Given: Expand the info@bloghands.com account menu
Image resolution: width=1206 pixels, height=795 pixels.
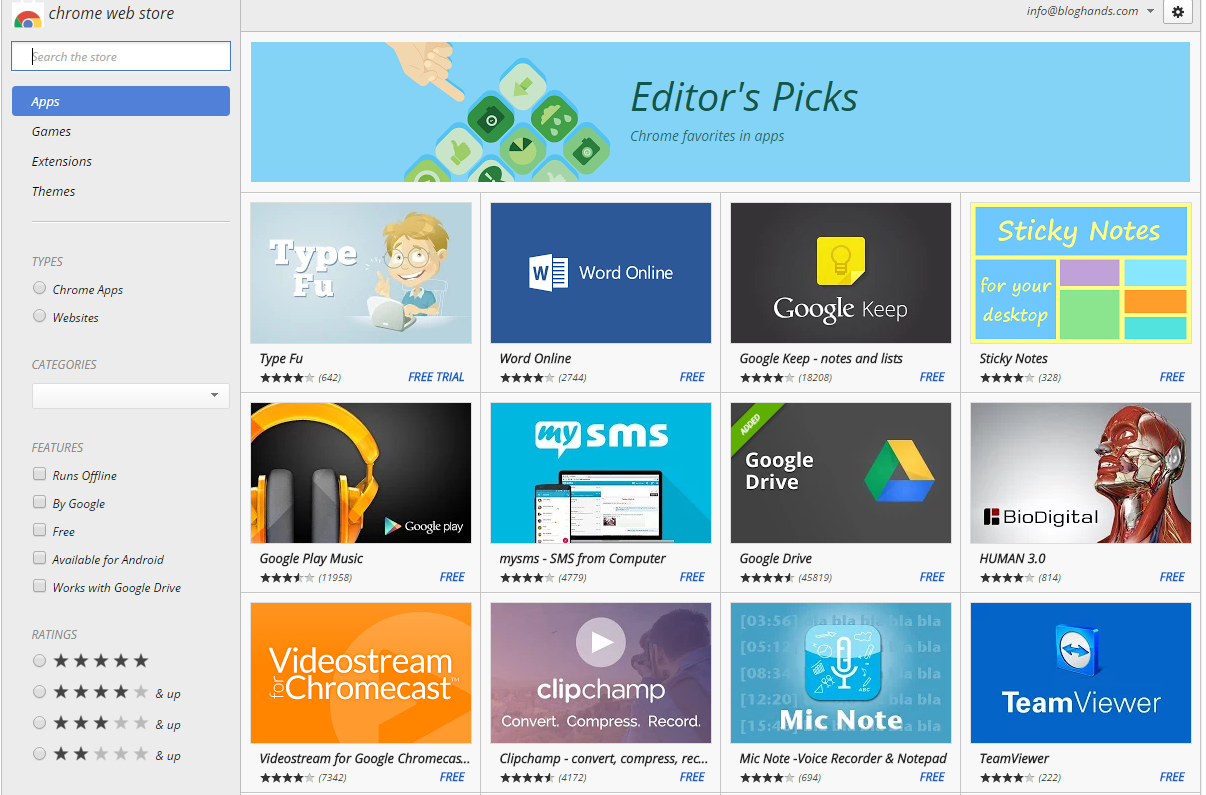Looking at the screenshot, I should [x=1090, y=11].
